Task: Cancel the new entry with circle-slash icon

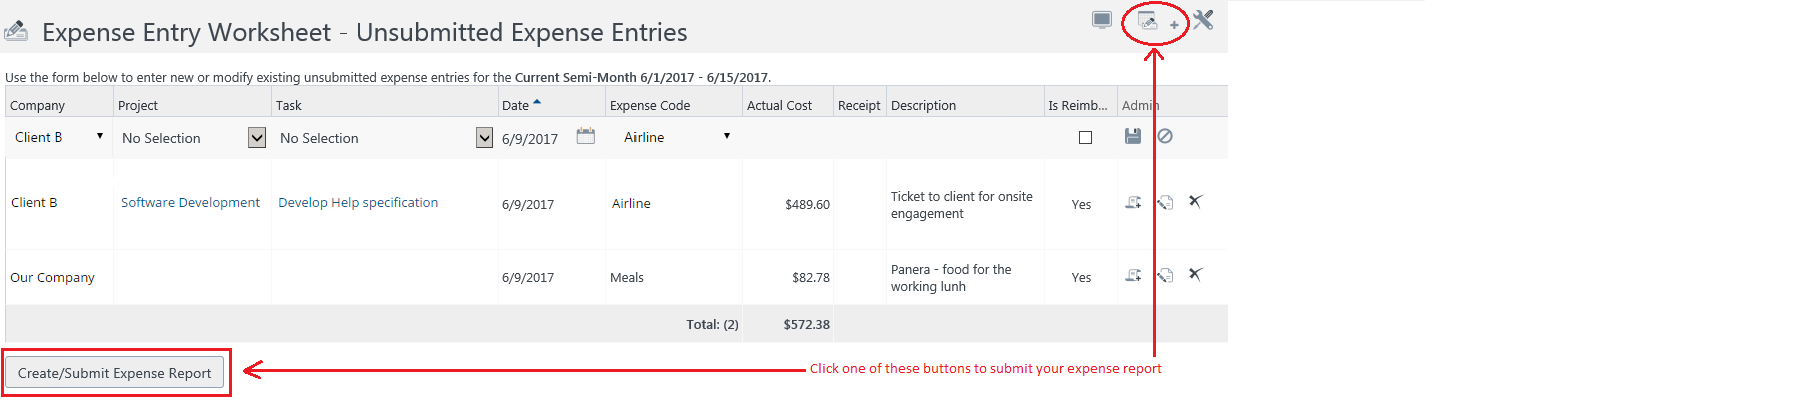Action: click(1165, 136)
